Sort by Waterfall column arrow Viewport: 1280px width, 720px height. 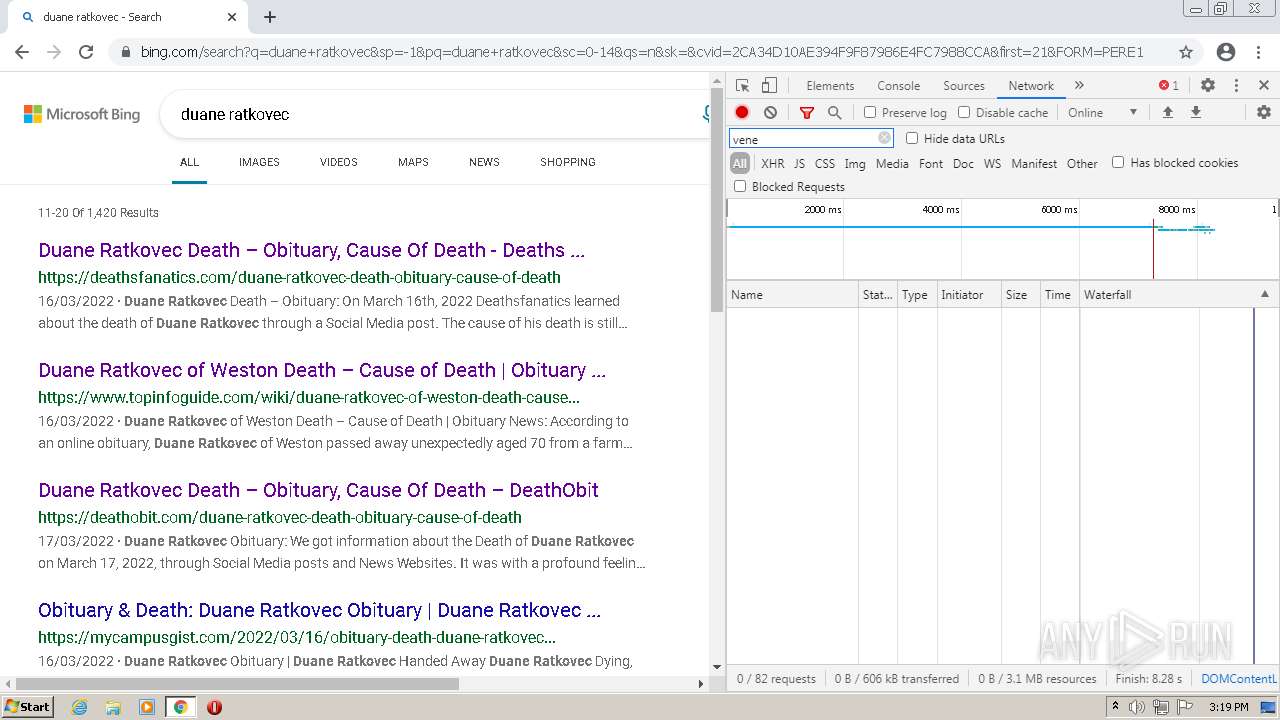point(1264,294)
